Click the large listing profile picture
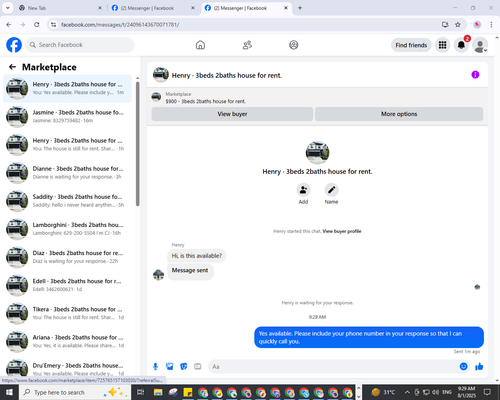 (x=317, y=153)
